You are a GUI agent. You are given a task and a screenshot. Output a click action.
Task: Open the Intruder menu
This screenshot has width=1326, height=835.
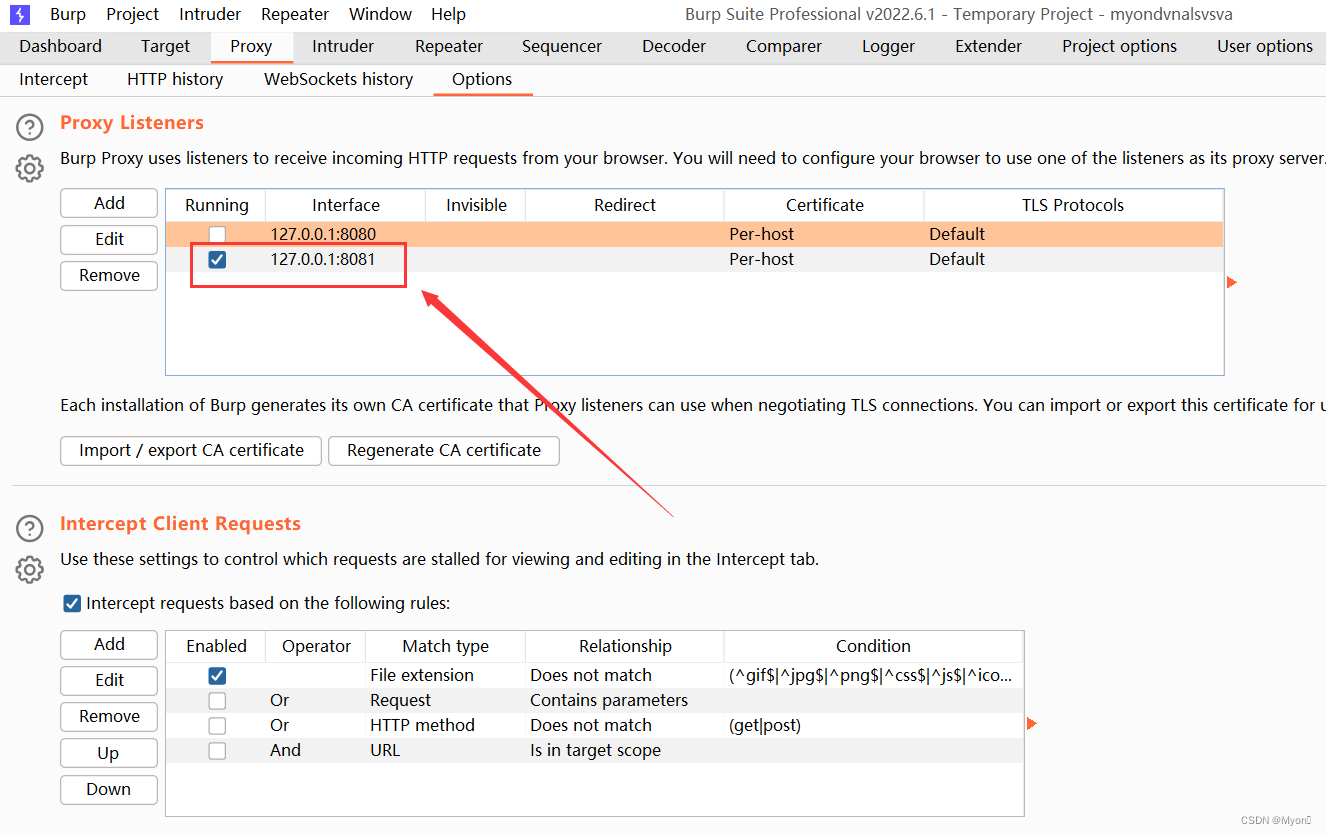tap(210, 14)
